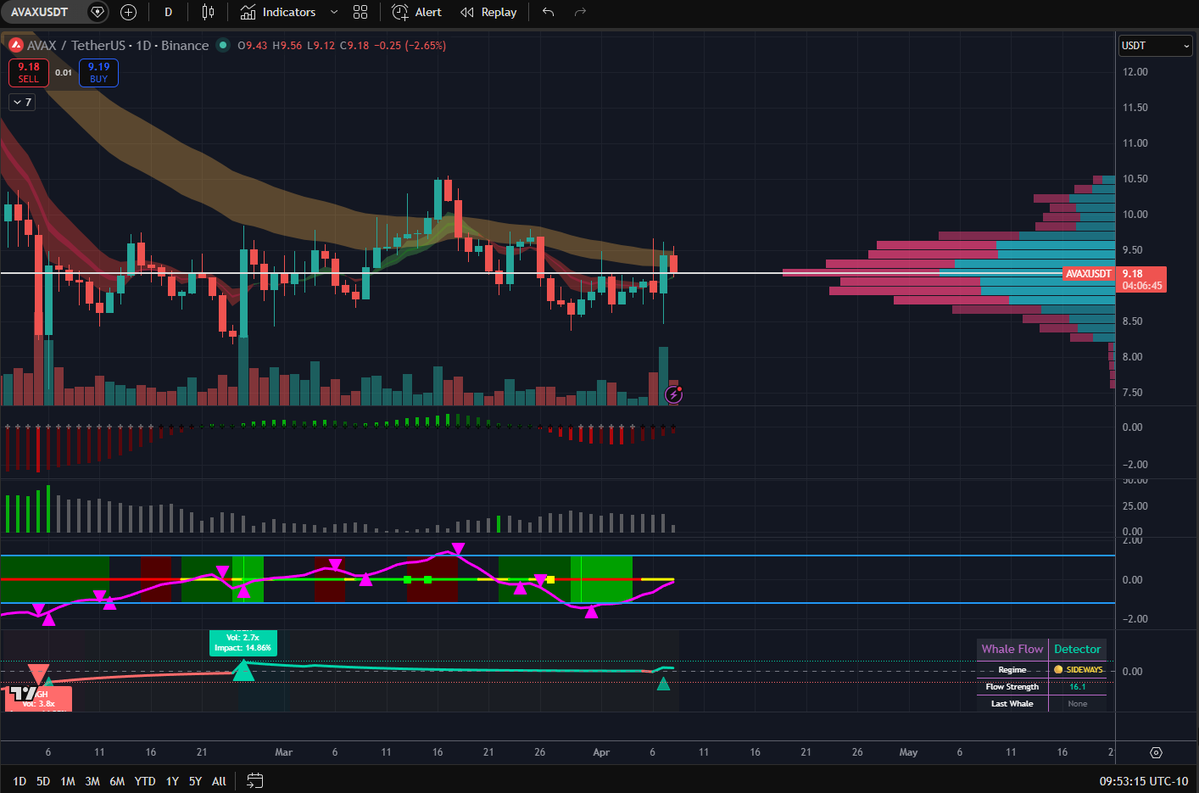Collapse the 7 indicators legend

click(22, 102)
